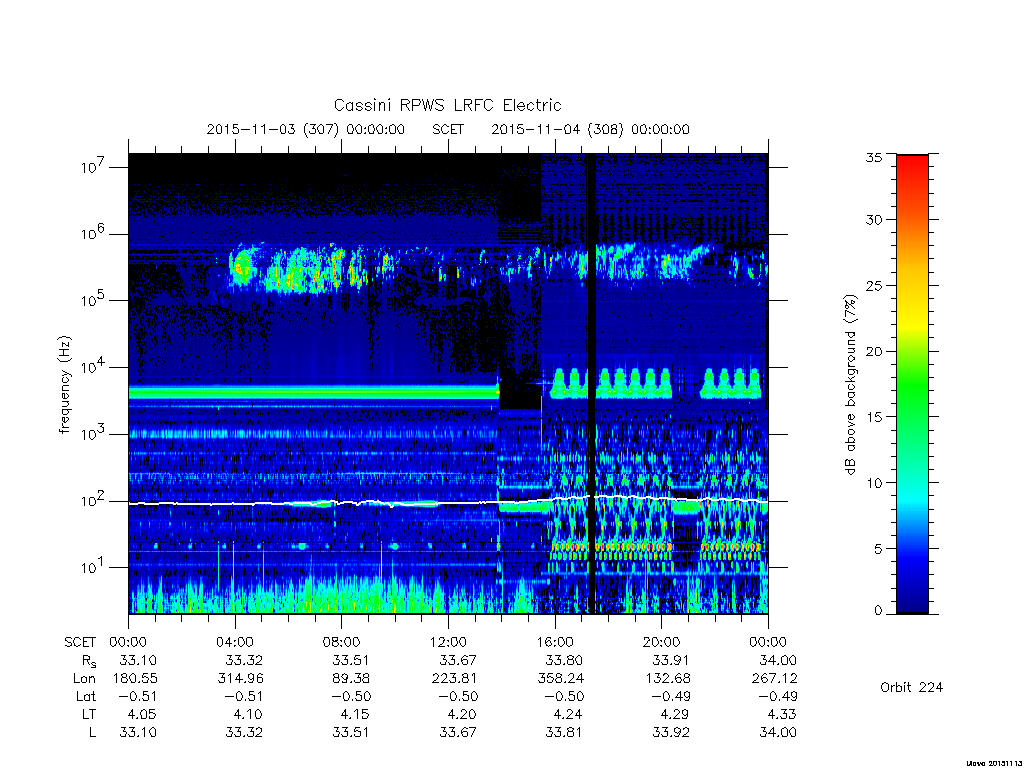The height and width of the screenshot is (768, 1024).
Task: Click the 'SCET' label between the header dates
Action: (x=448, y=129)
